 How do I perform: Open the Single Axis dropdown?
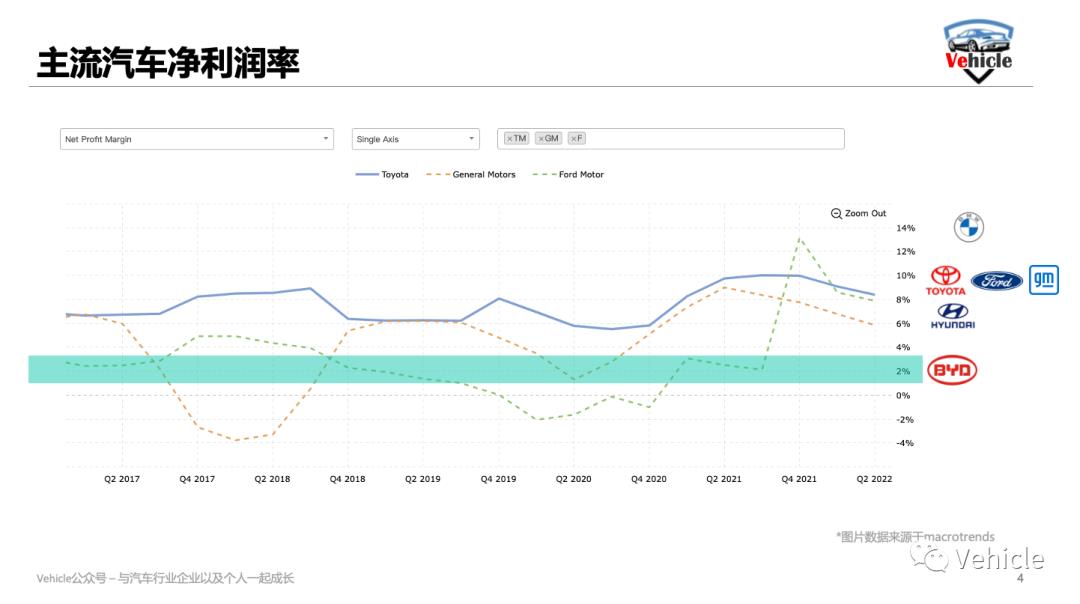[415, 139]
